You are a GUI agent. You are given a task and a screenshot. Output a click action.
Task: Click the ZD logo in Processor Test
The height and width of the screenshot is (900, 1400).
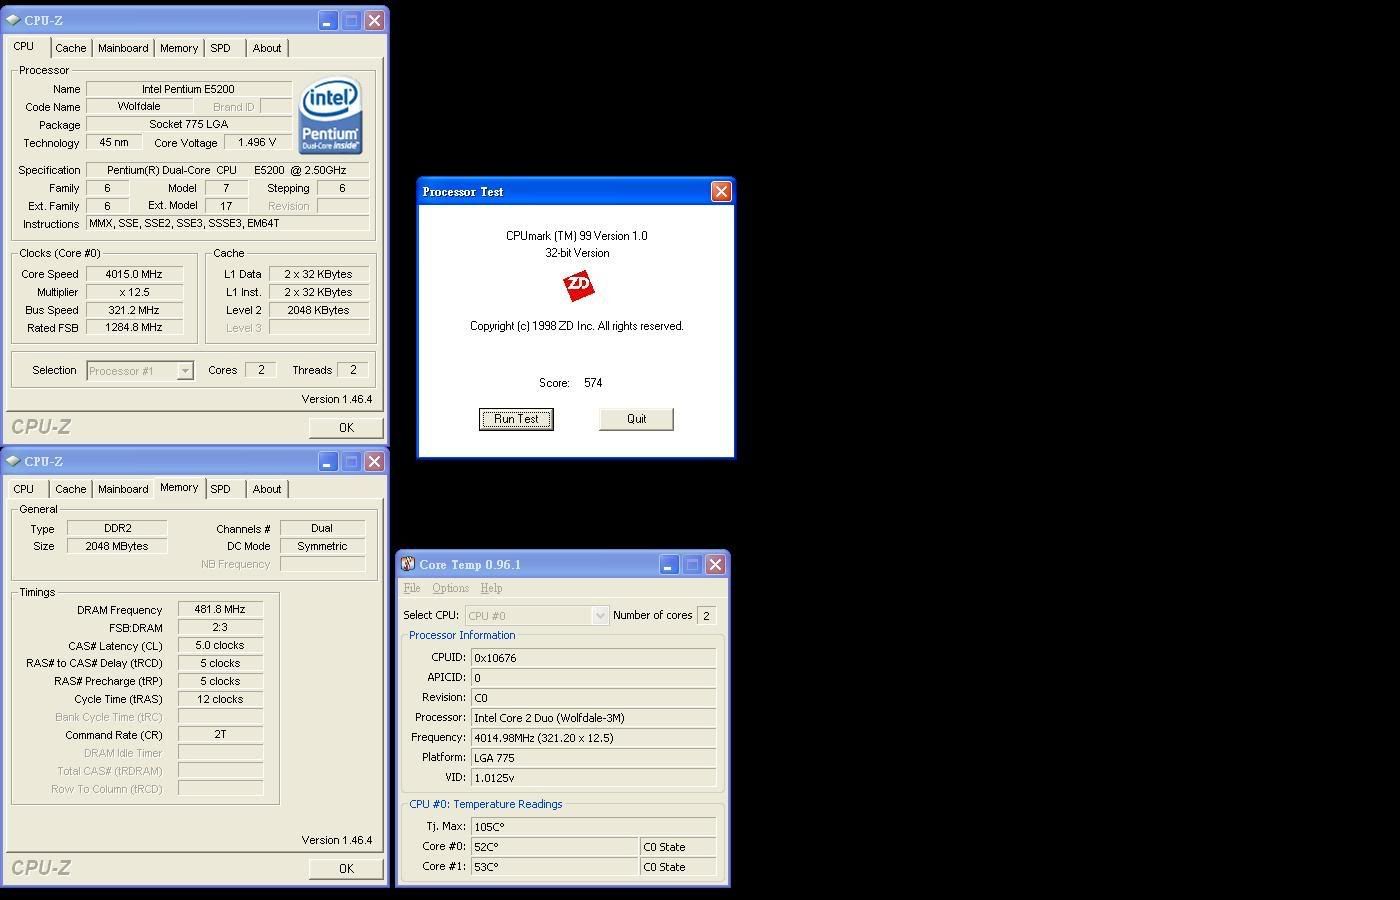pyautogui.click(x=578, y=286)
